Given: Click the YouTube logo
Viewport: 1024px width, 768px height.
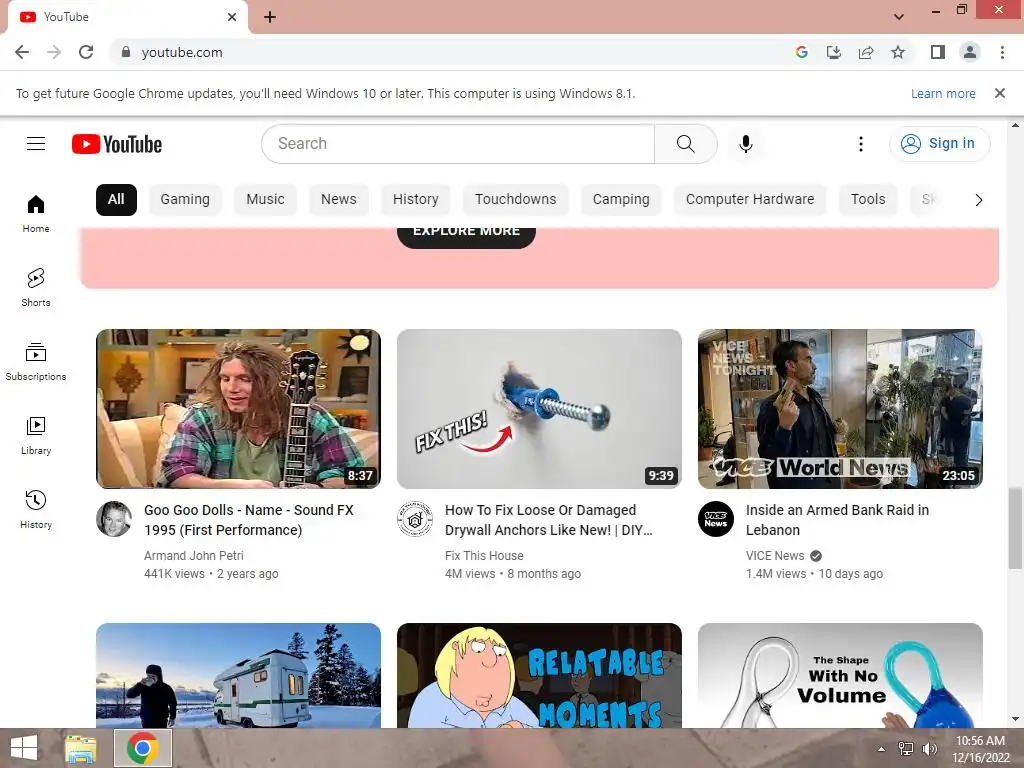Looking at the screenshot, I should pyautogui.click(x=117, y=144).
